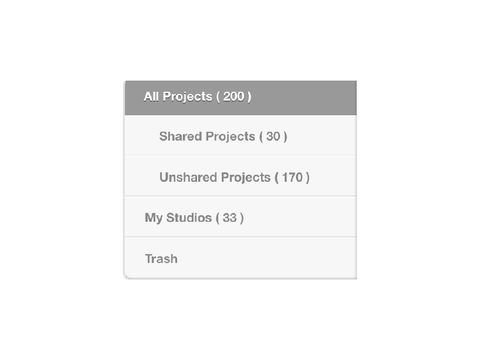Viewport: 480px width, 360px height.
Task: Open the Trash folder
Action: (x=241, y=258)
